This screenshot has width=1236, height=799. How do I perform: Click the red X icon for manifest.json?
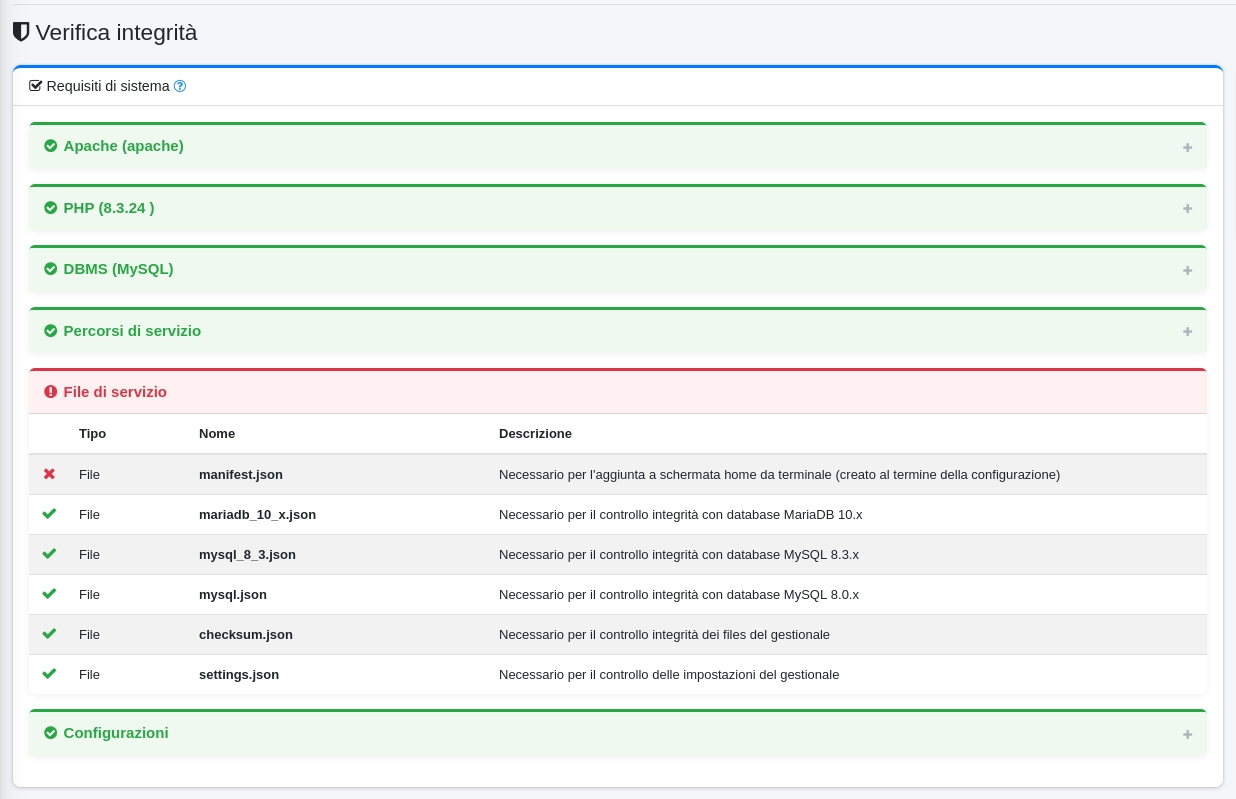49,474
